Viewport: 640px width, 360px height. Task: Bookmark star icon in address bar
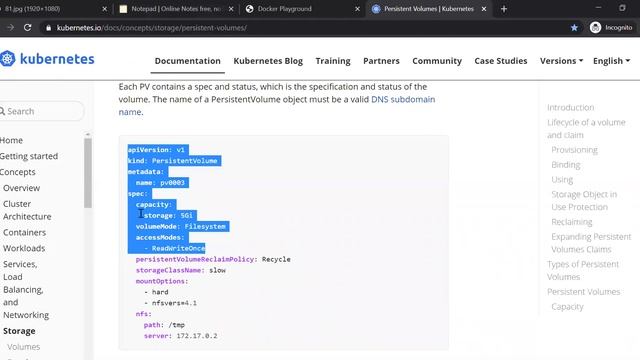point(574,28)
